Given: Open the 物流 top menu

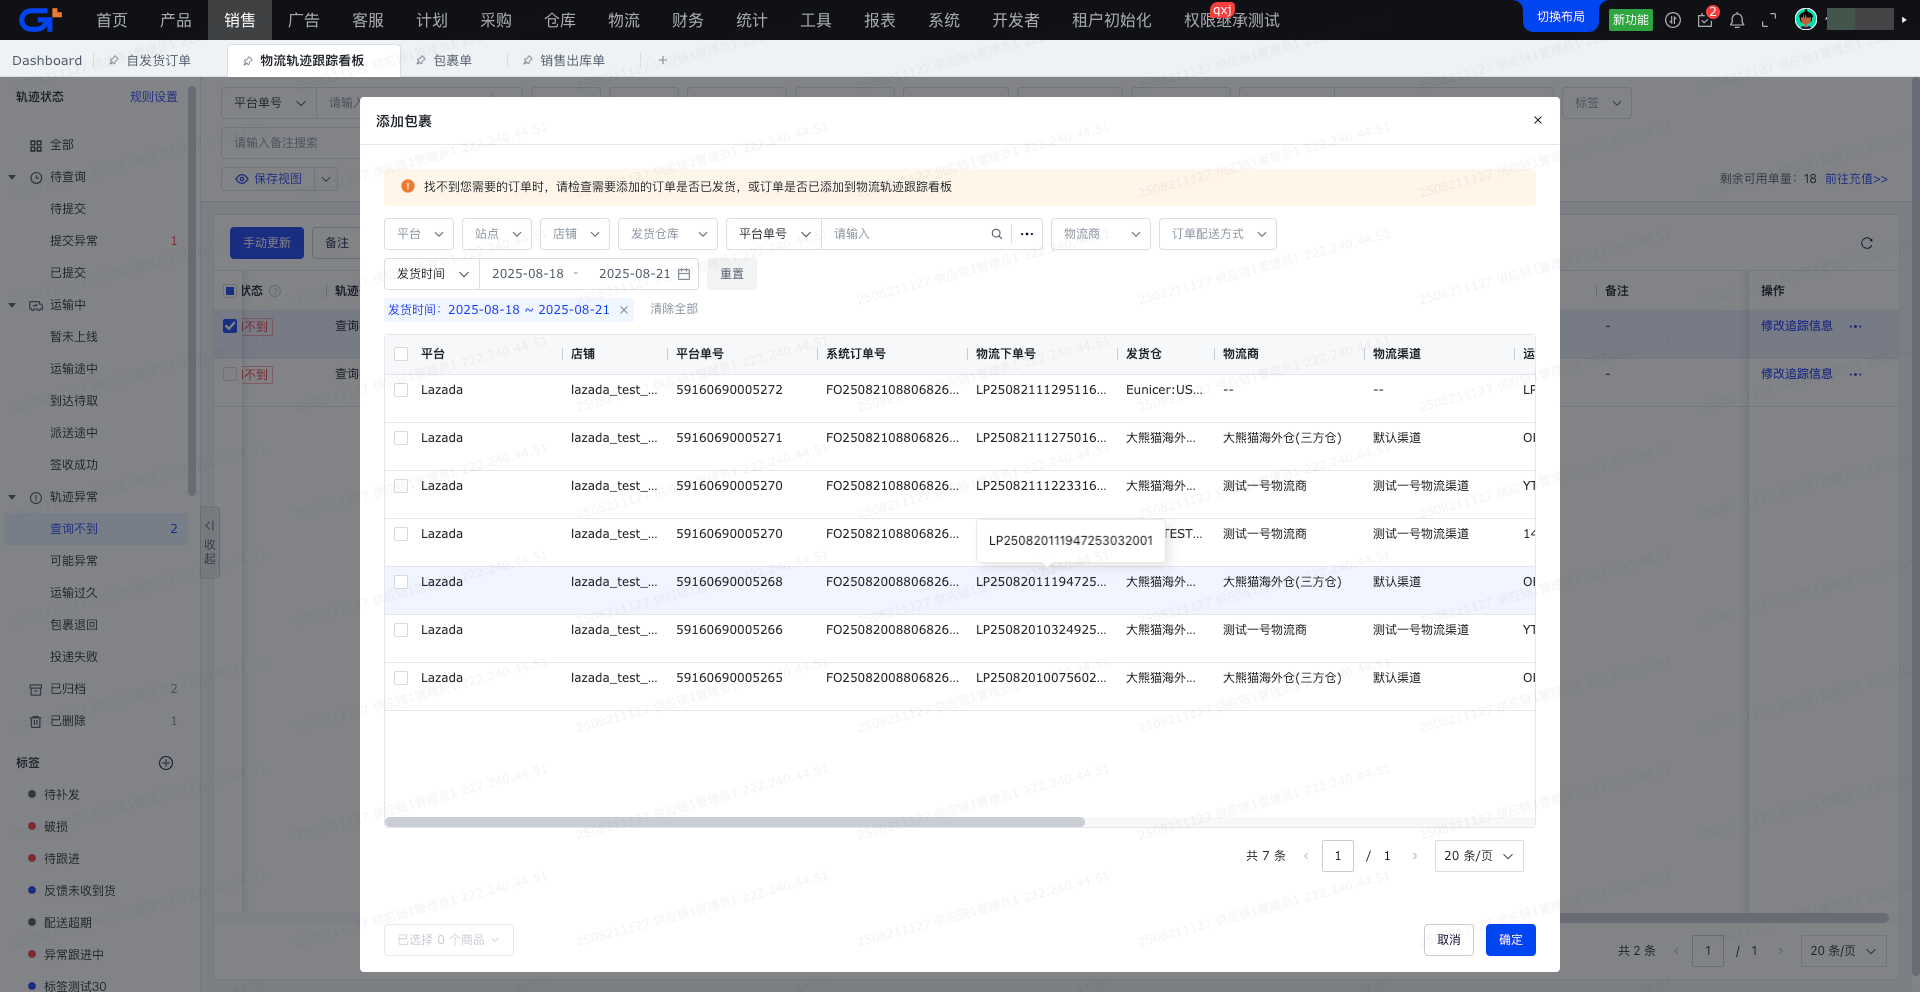Looking at the screenshot, I should 624,20.
